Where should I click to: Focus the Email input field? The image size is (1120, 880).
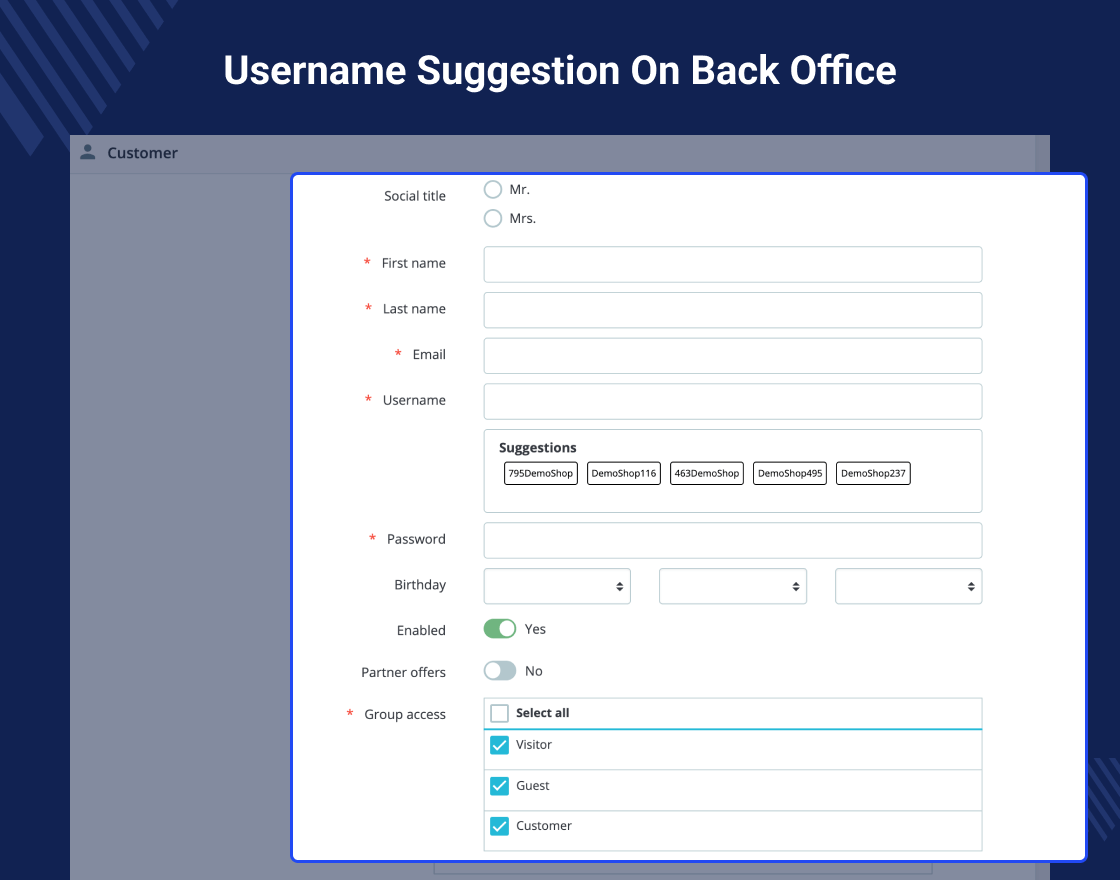click(733, 356)
